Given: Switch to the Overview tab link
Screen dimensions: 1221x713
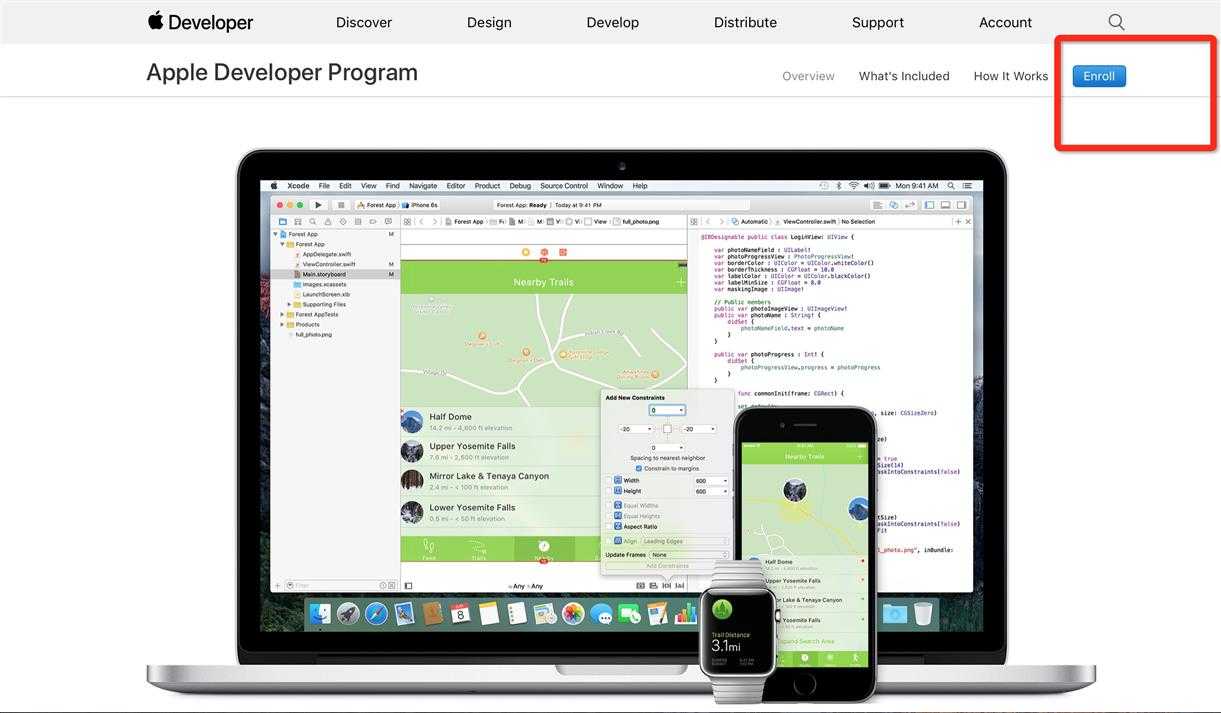Looking at the screenshot, I should [x=808, y=76].
